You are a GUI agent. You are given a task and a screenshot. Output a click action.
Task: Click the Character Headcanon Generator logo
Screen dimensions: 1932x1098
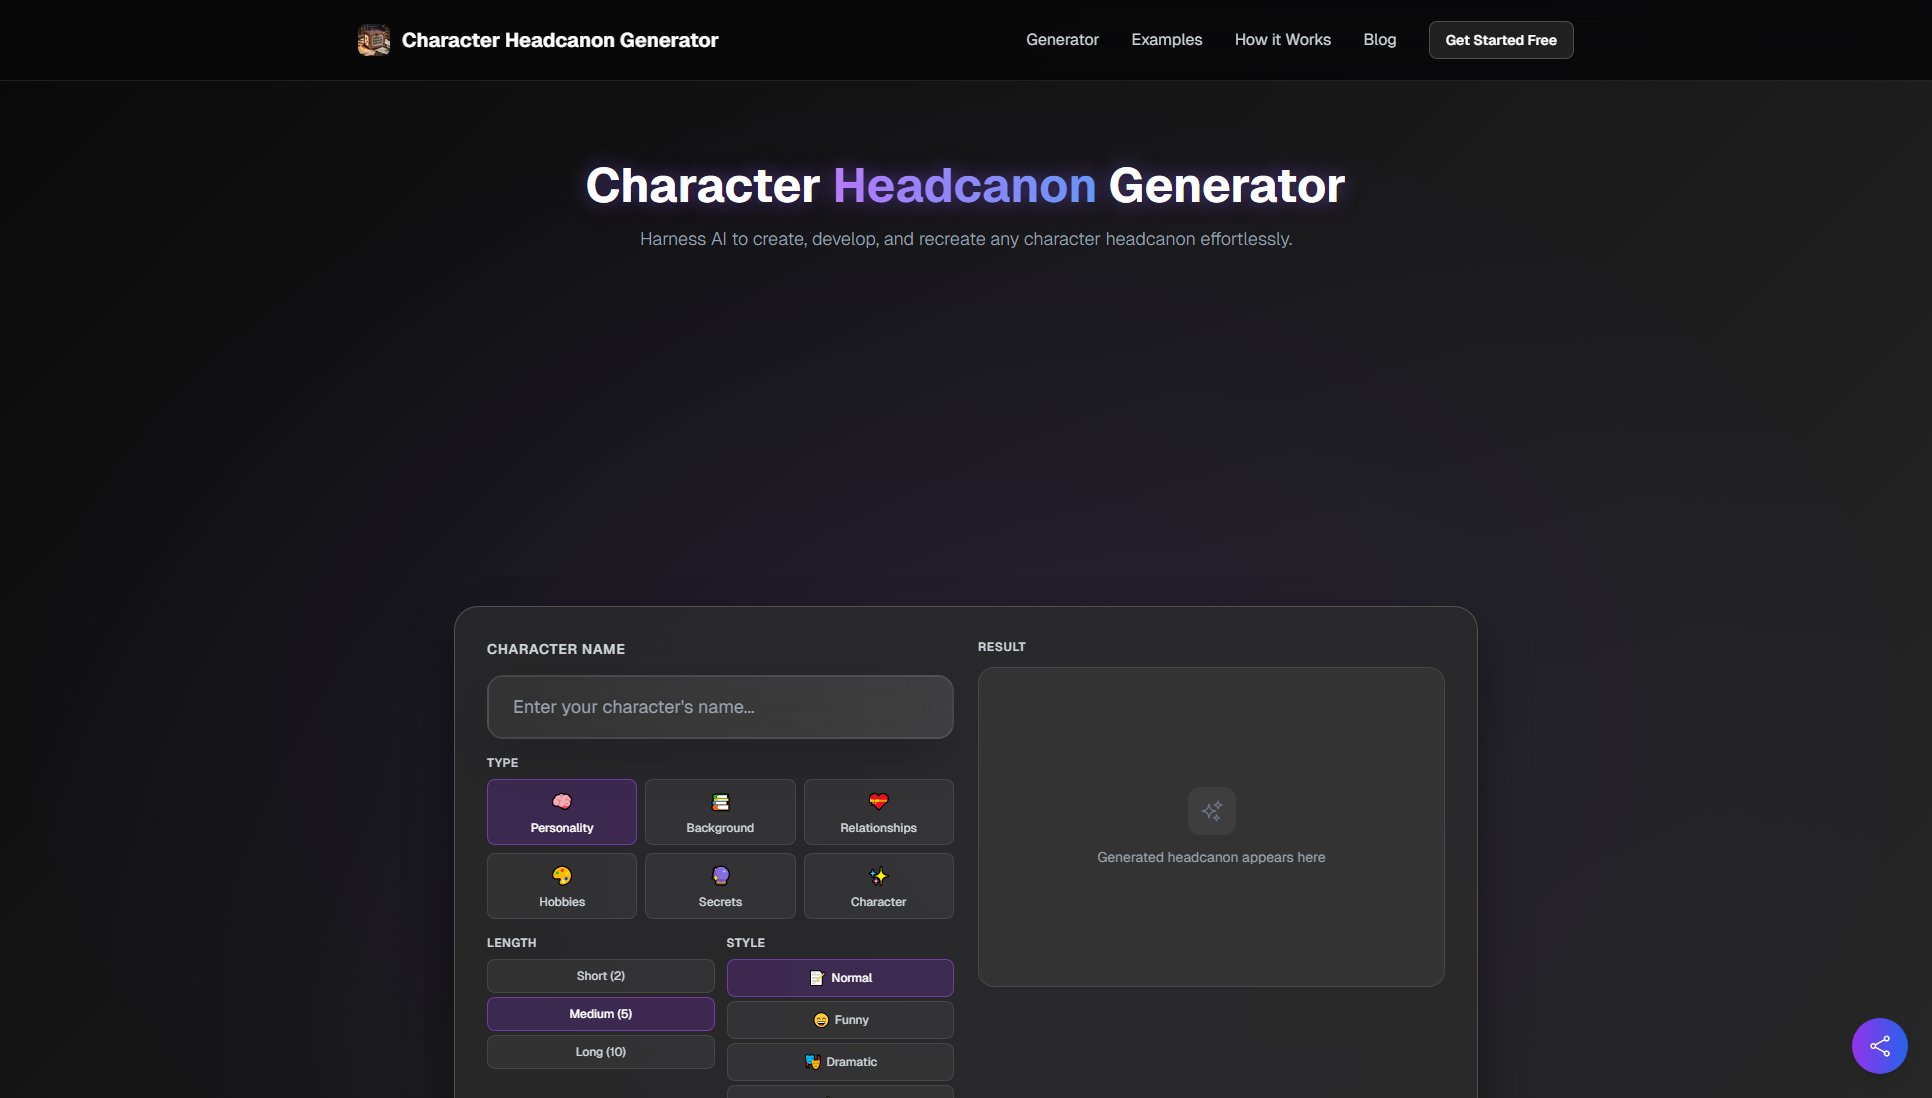click(x=538, y=40)
